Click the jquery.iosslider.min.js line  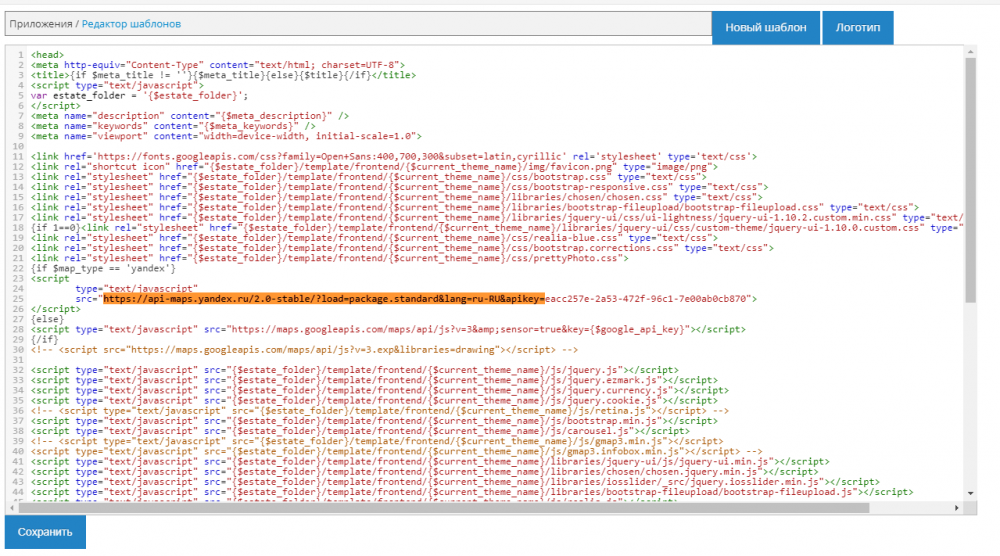pos(455,482)
